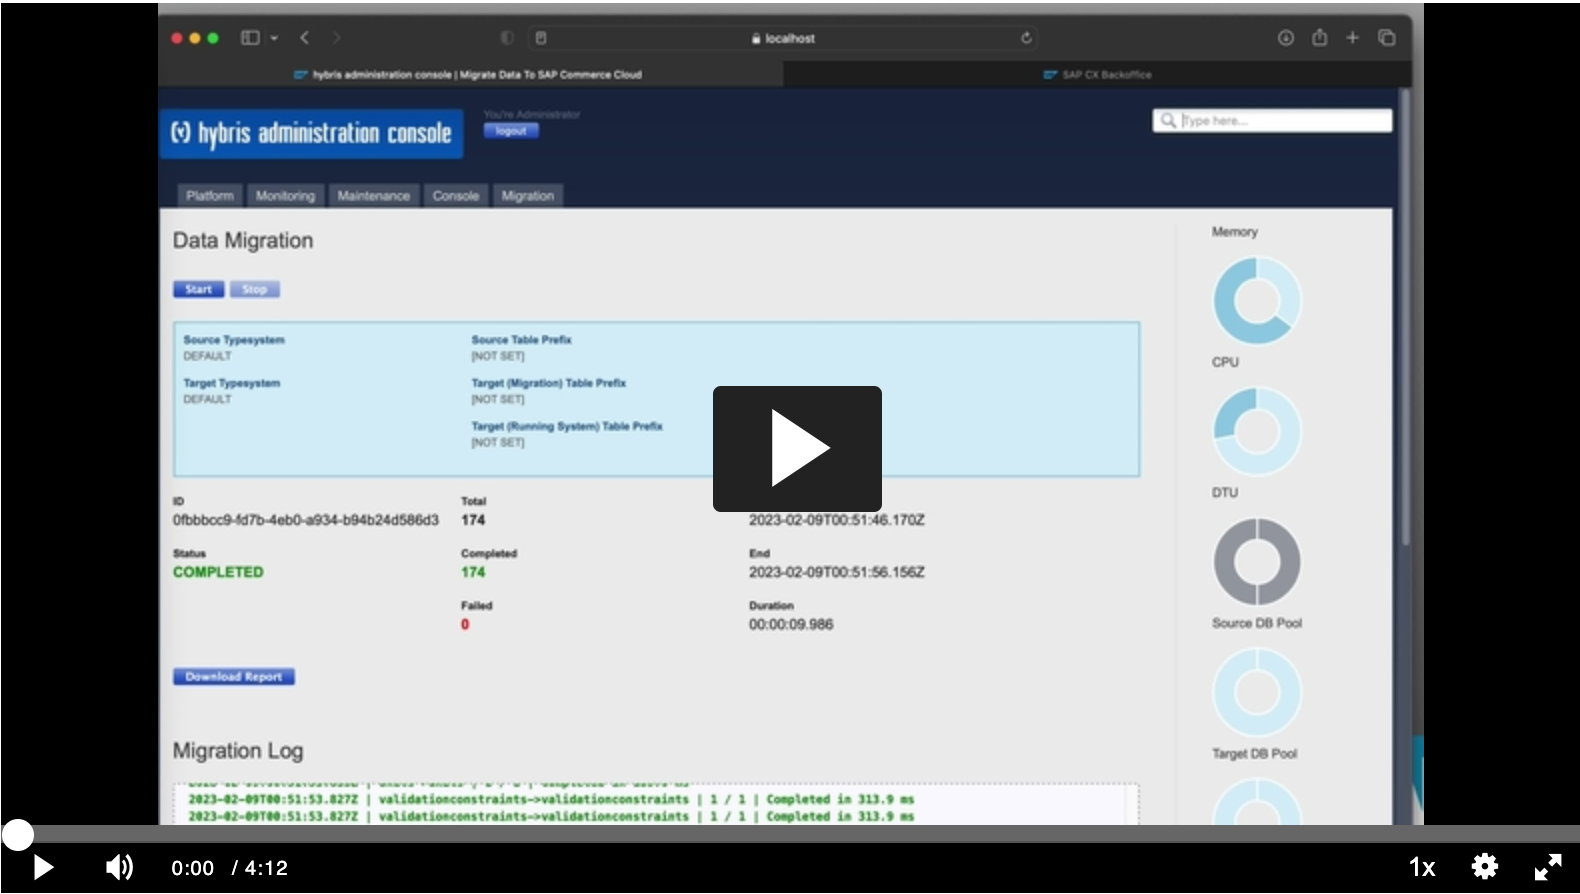1580x894 pixels.
Task: Enter fullscreen video mode
Action: coord(1548,867)
